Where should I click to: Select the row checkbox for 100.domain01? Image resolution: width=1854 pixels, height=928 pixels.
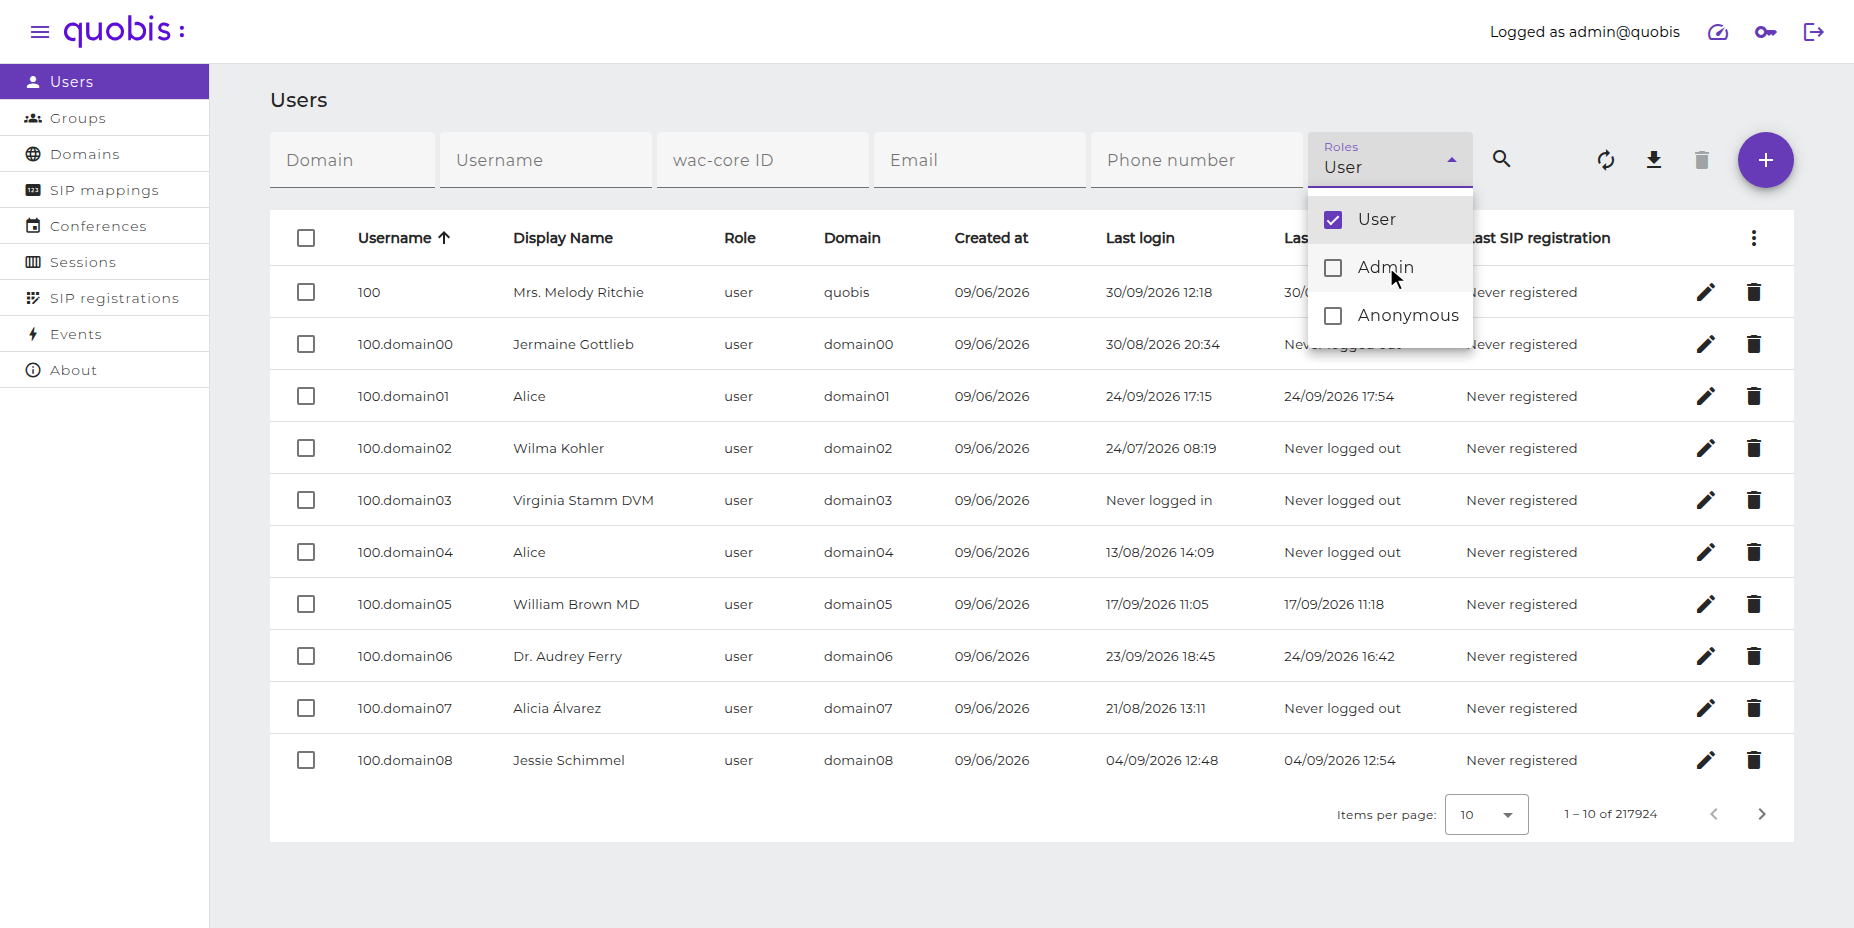click(x=306, y=396)
